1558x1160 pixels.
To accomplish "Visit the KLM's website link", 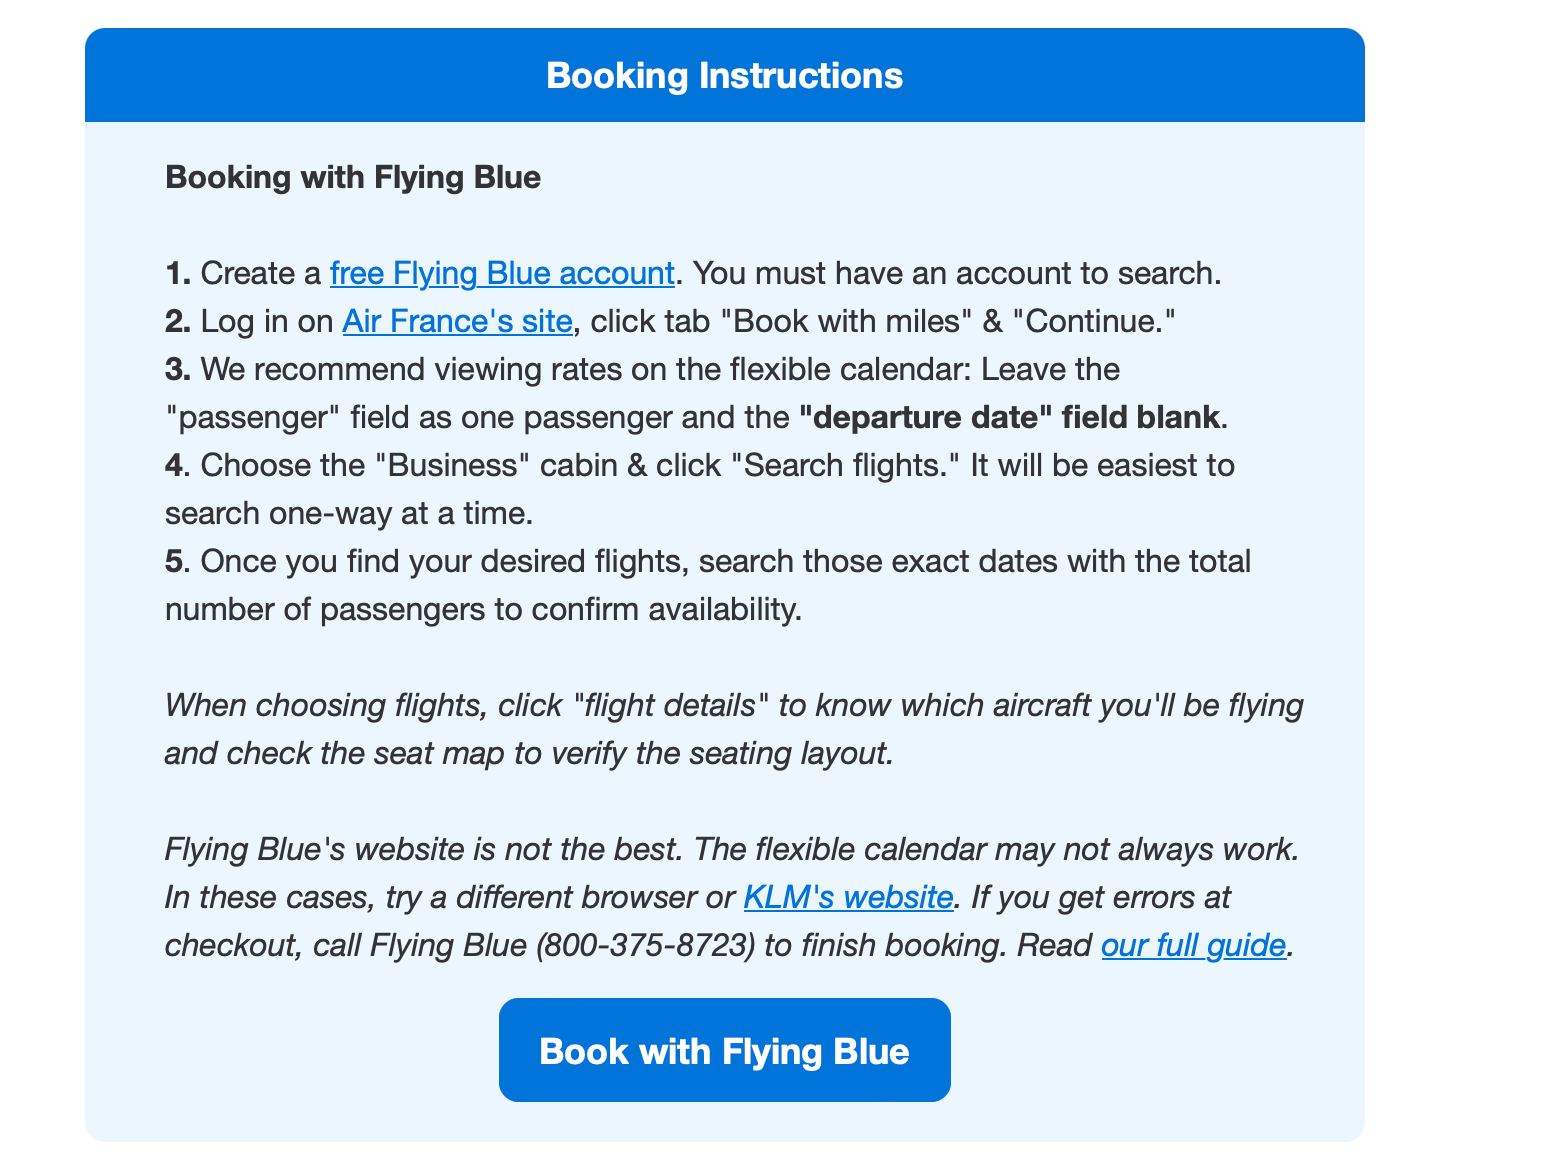I will coord(848,897).
